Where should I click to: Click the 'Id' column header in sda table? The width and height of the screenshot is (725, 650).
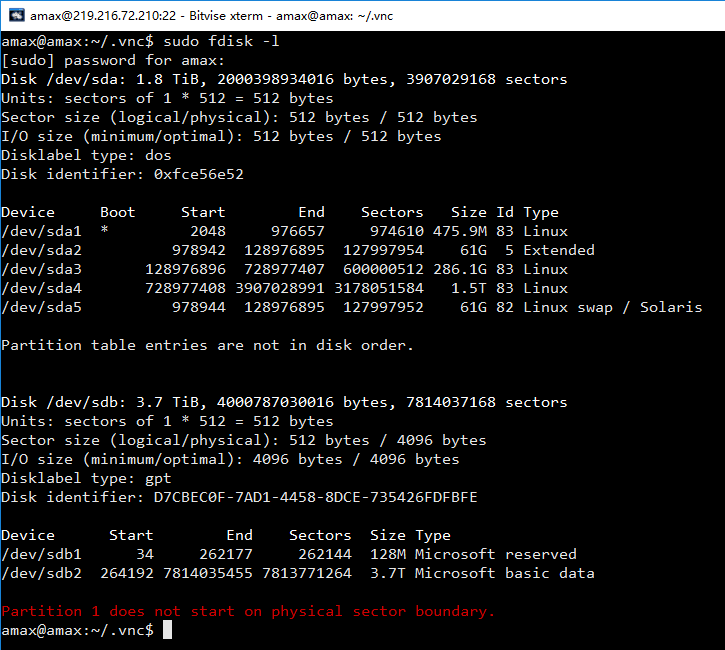(505, 212)
